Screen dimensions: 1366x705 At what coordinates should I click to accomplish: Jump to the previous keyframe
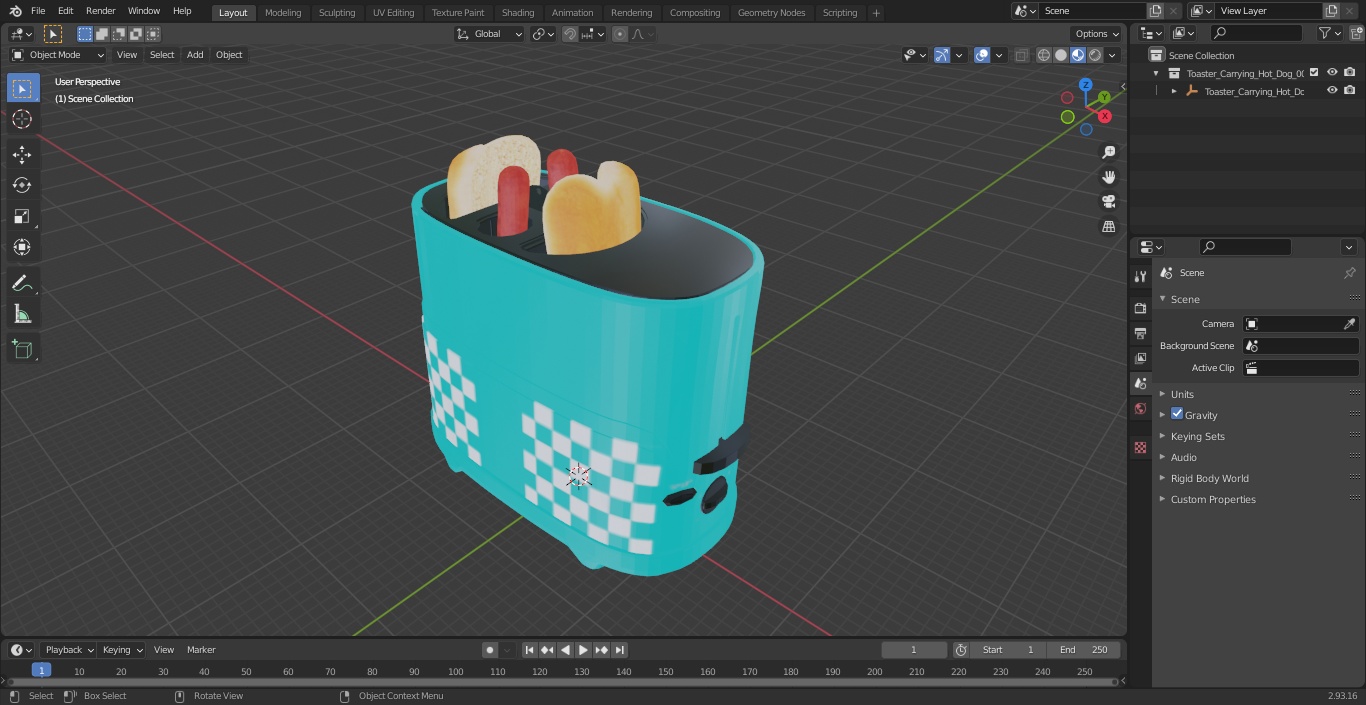coord(547,650)
